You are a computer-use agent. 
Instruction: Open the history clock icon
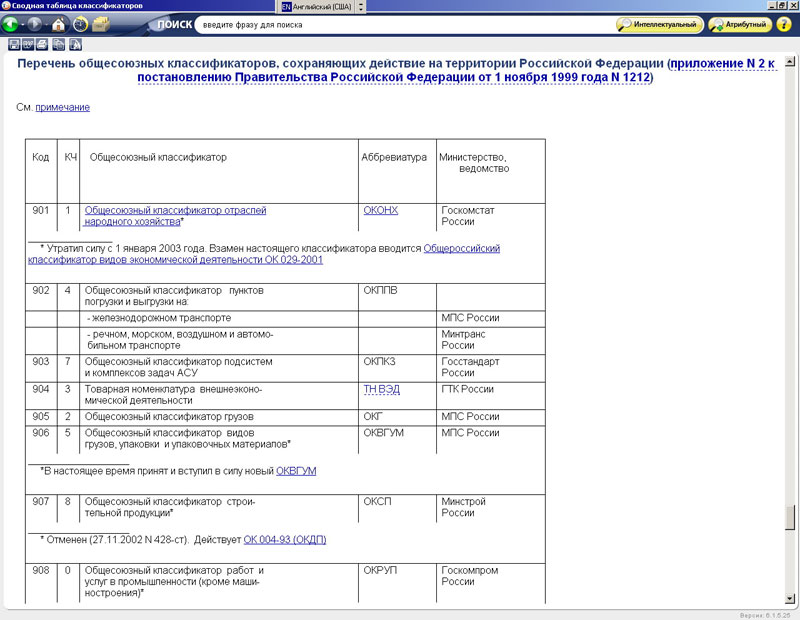click(x=80, y=24)
